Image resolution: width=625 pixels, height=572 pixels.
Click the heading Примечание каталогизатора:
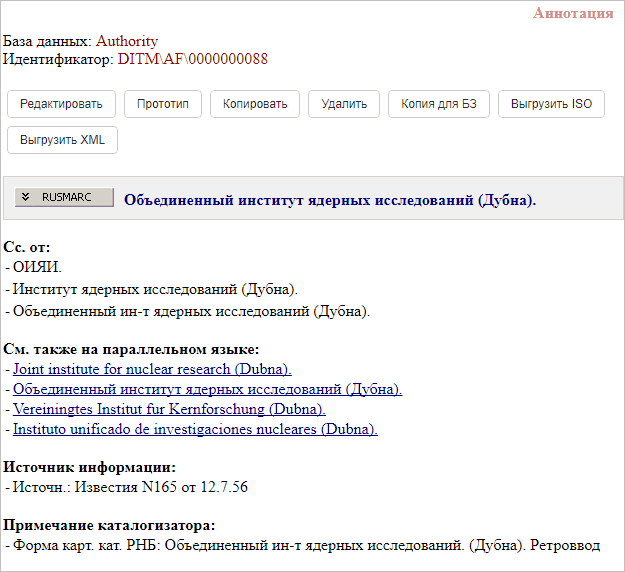pos(109,525)
